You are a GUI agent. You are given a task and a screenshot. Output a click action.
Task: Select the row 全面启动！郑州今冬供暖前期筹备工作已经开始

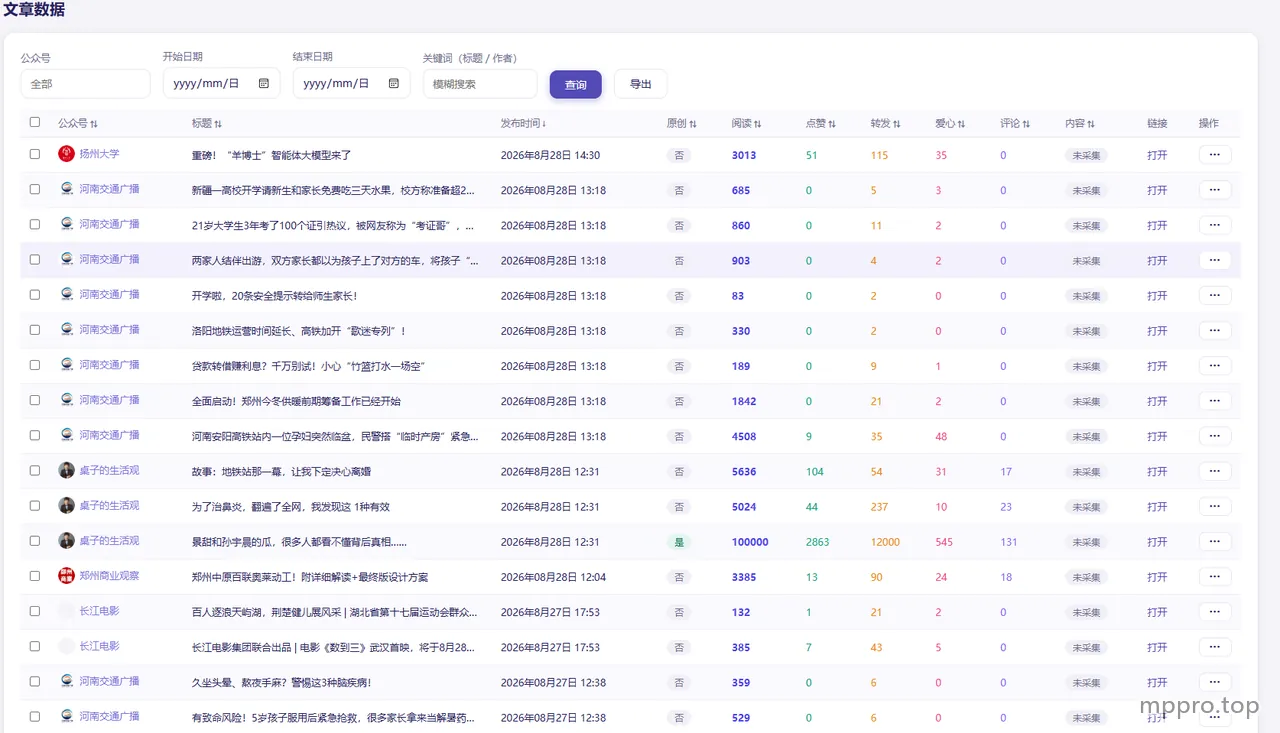tap(35, 400)
